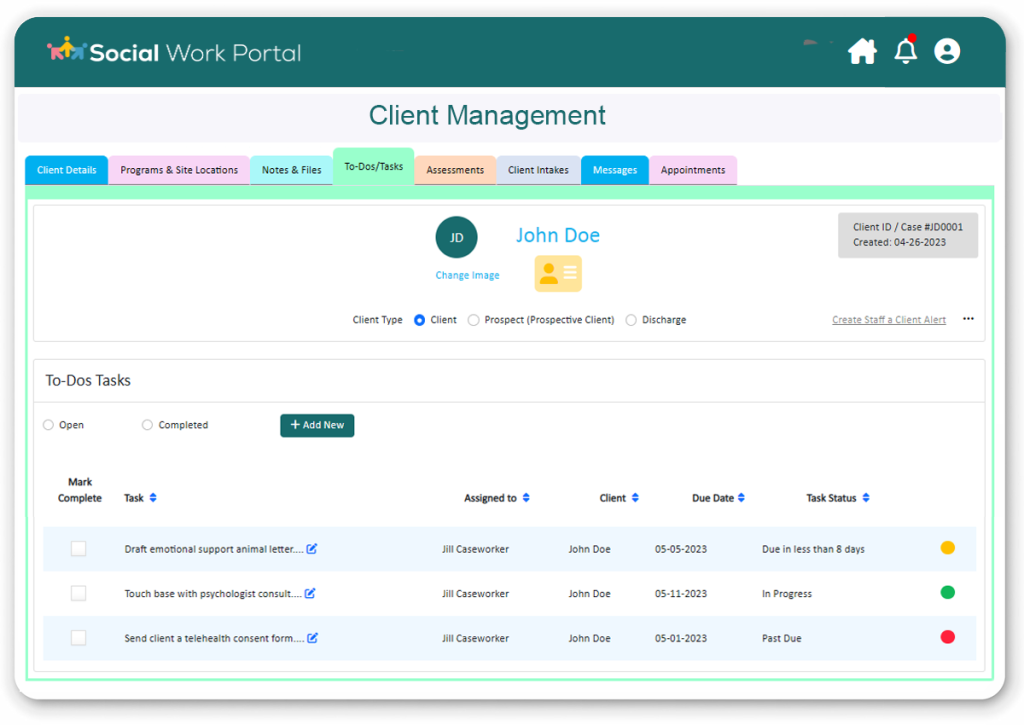Click the red Past Due status dot
This screenshot has width=1024, height=725.
coord(949,637)
